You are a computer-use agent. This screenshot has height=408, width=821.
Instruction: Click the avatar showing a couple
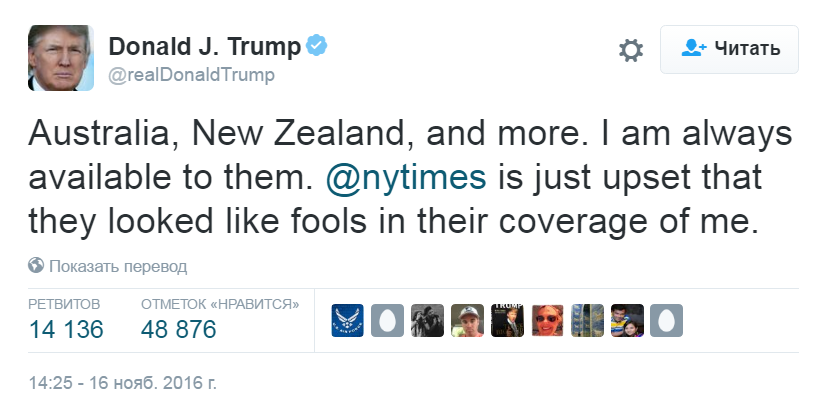pos(627,320)
